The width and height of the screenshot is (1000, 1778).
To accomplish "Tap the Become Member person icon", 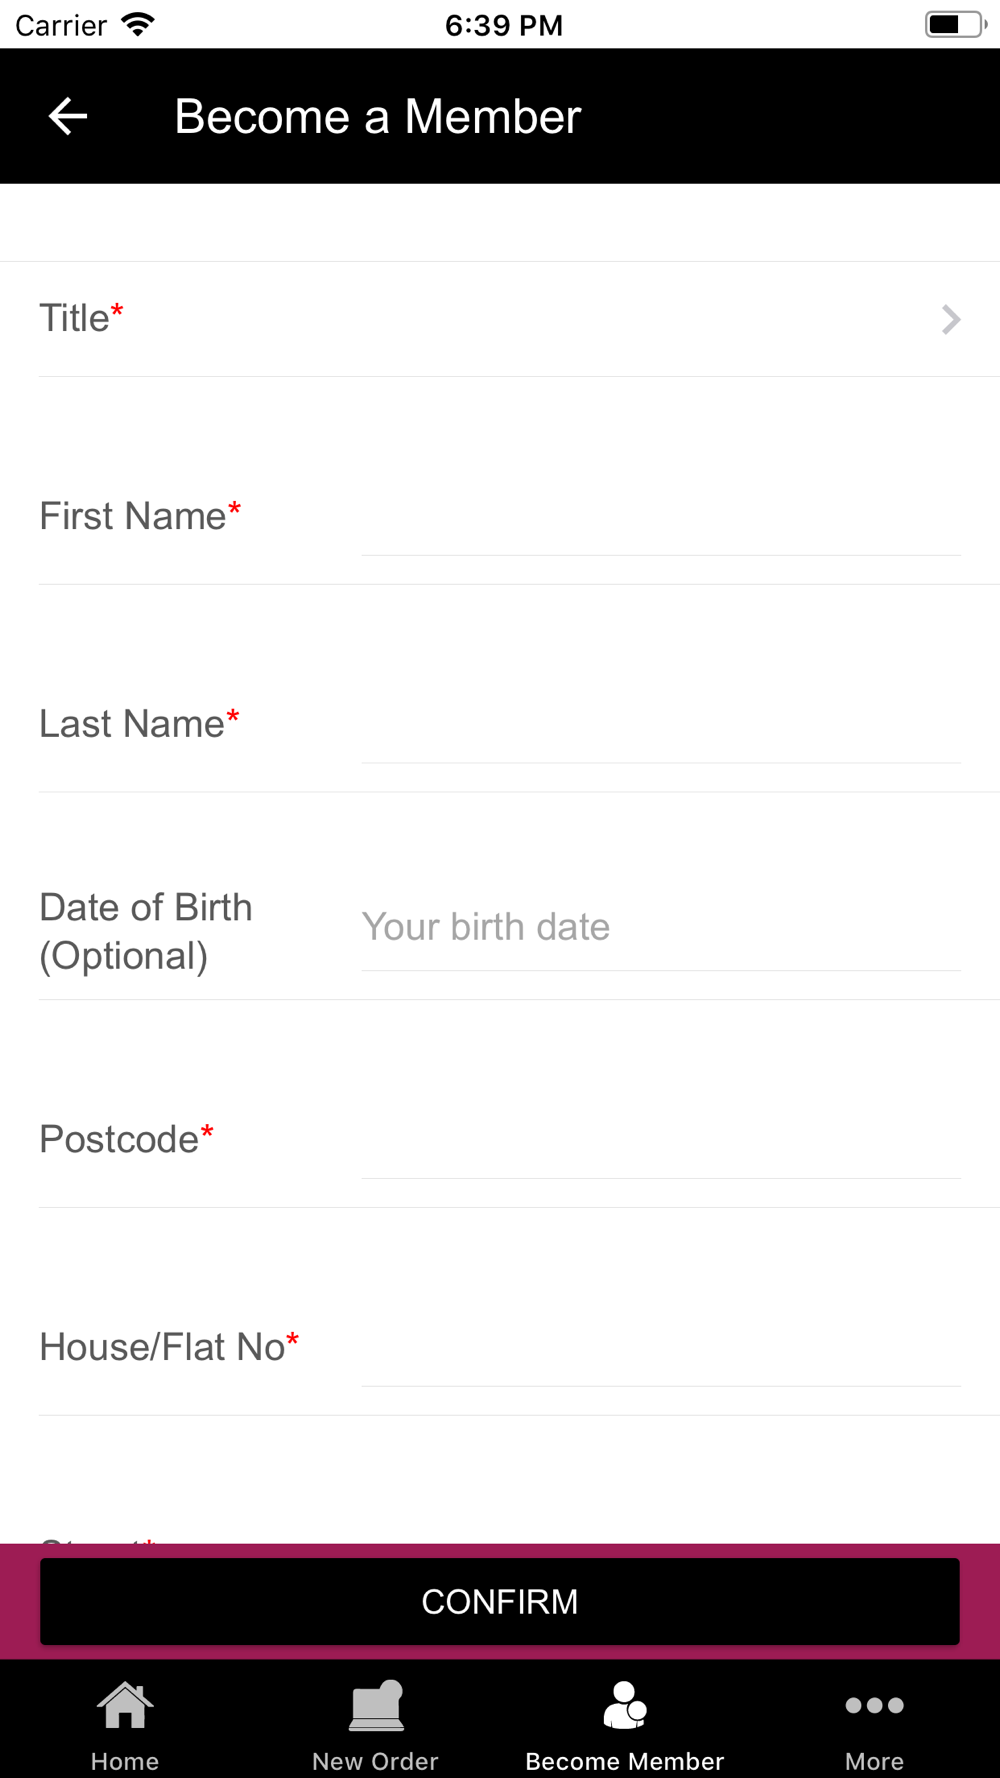I will click(625, 1705).
